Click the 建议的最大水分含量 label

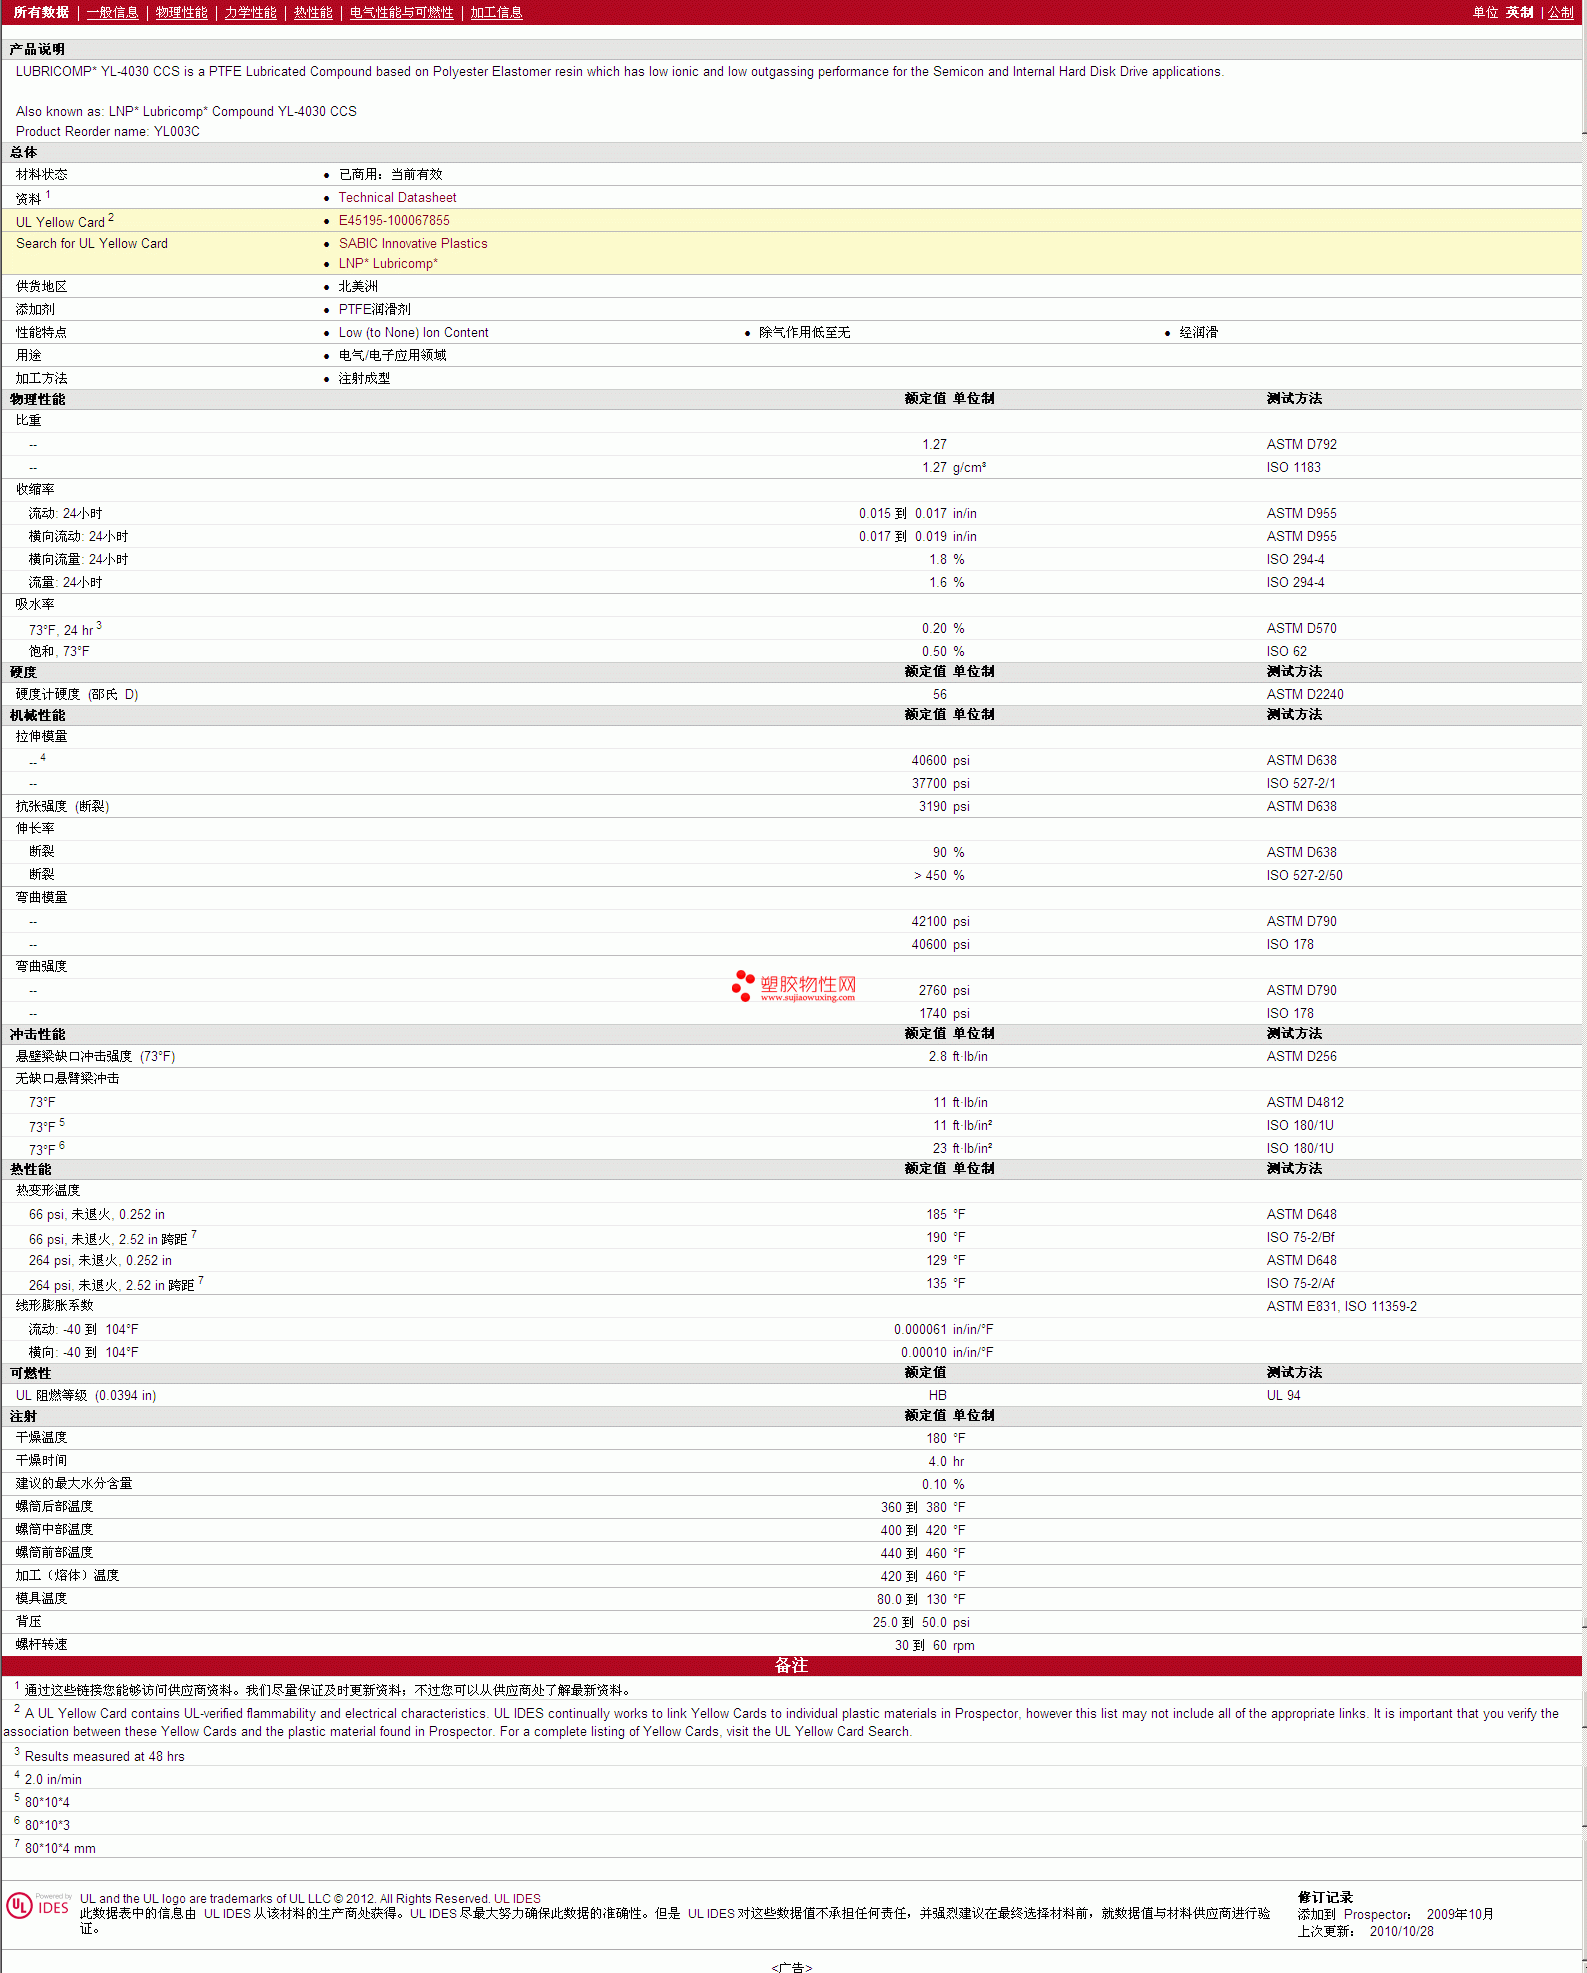(x=74, y=1484)
